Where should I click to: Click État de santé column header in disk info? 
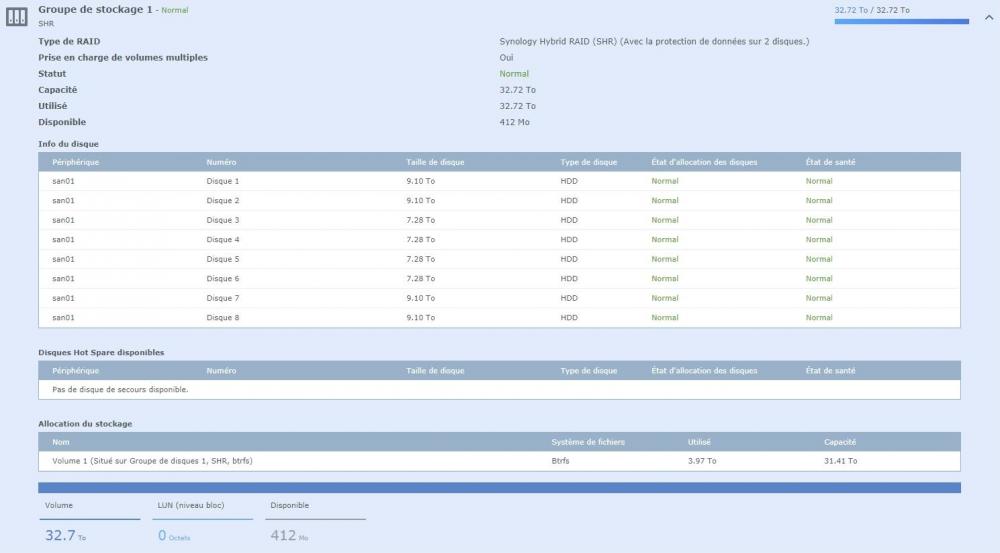point(830,162)
